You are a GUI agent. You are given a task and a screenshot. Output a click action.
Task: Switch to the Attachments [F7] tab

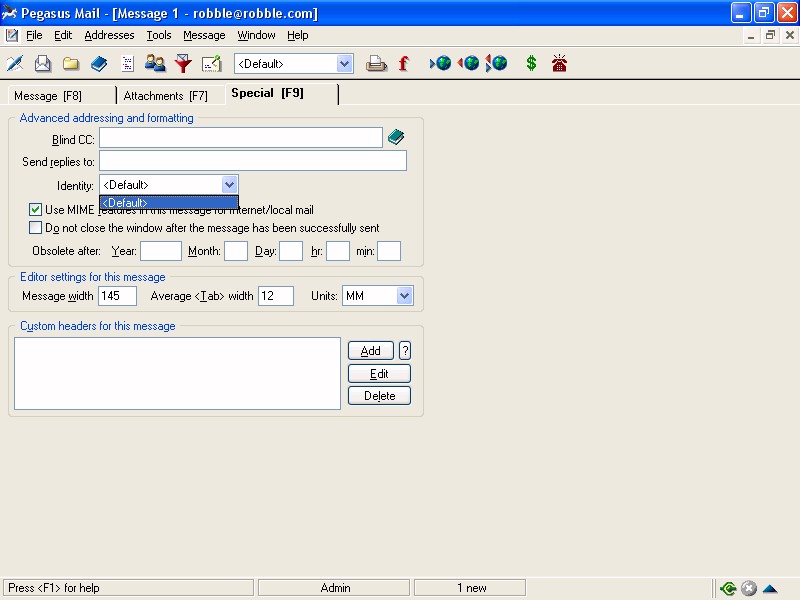click(171, 96)
